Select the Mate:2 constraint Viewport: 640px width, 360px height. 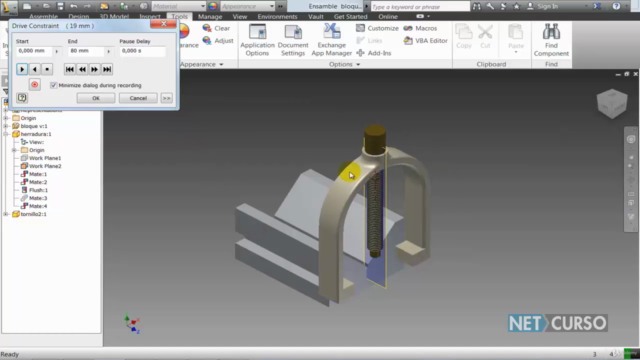coord(34,182)
